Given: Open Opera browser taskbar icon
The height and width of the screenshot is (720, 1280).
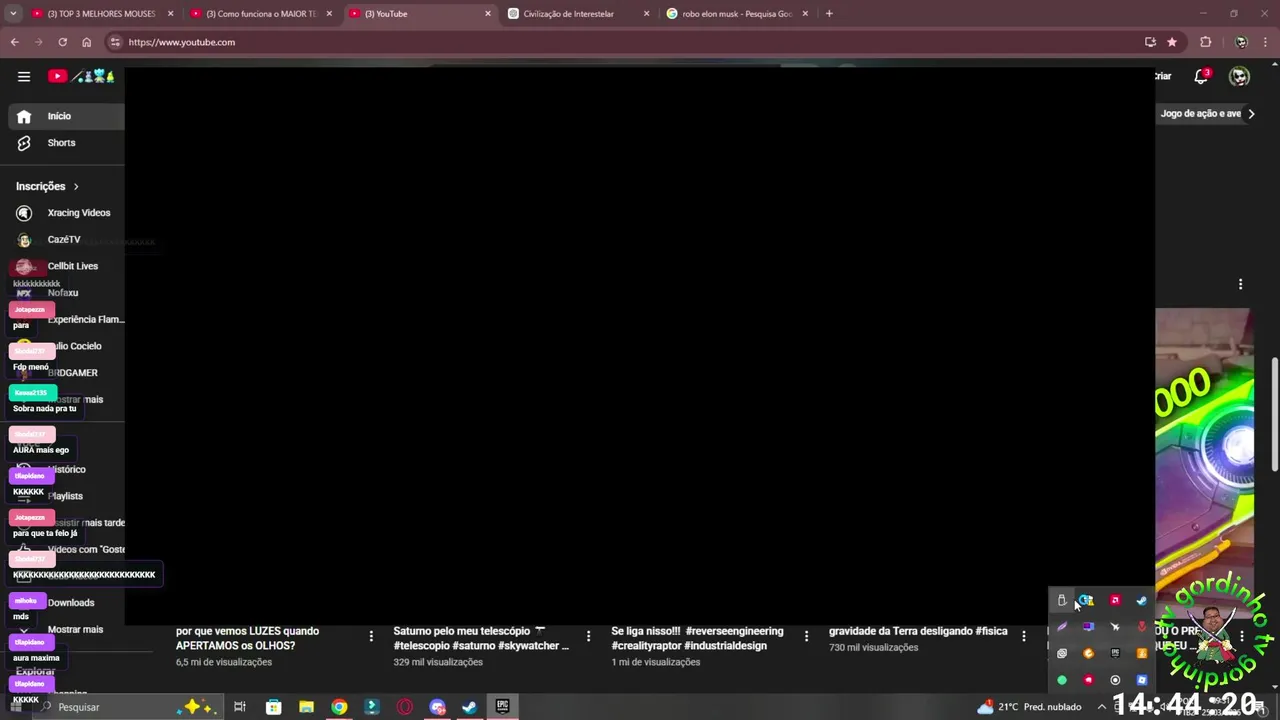Looking at the screenshot, I should point(405,707).
